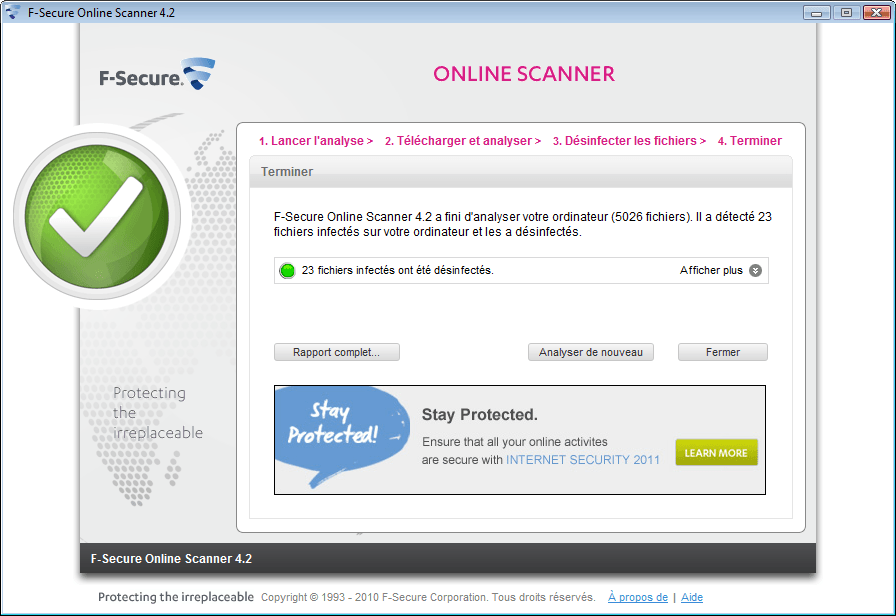Image resolution: width=896 pixels, height=616 pixels.
Task: Select step 4. Terminer
Action: (x=750, y=141)
